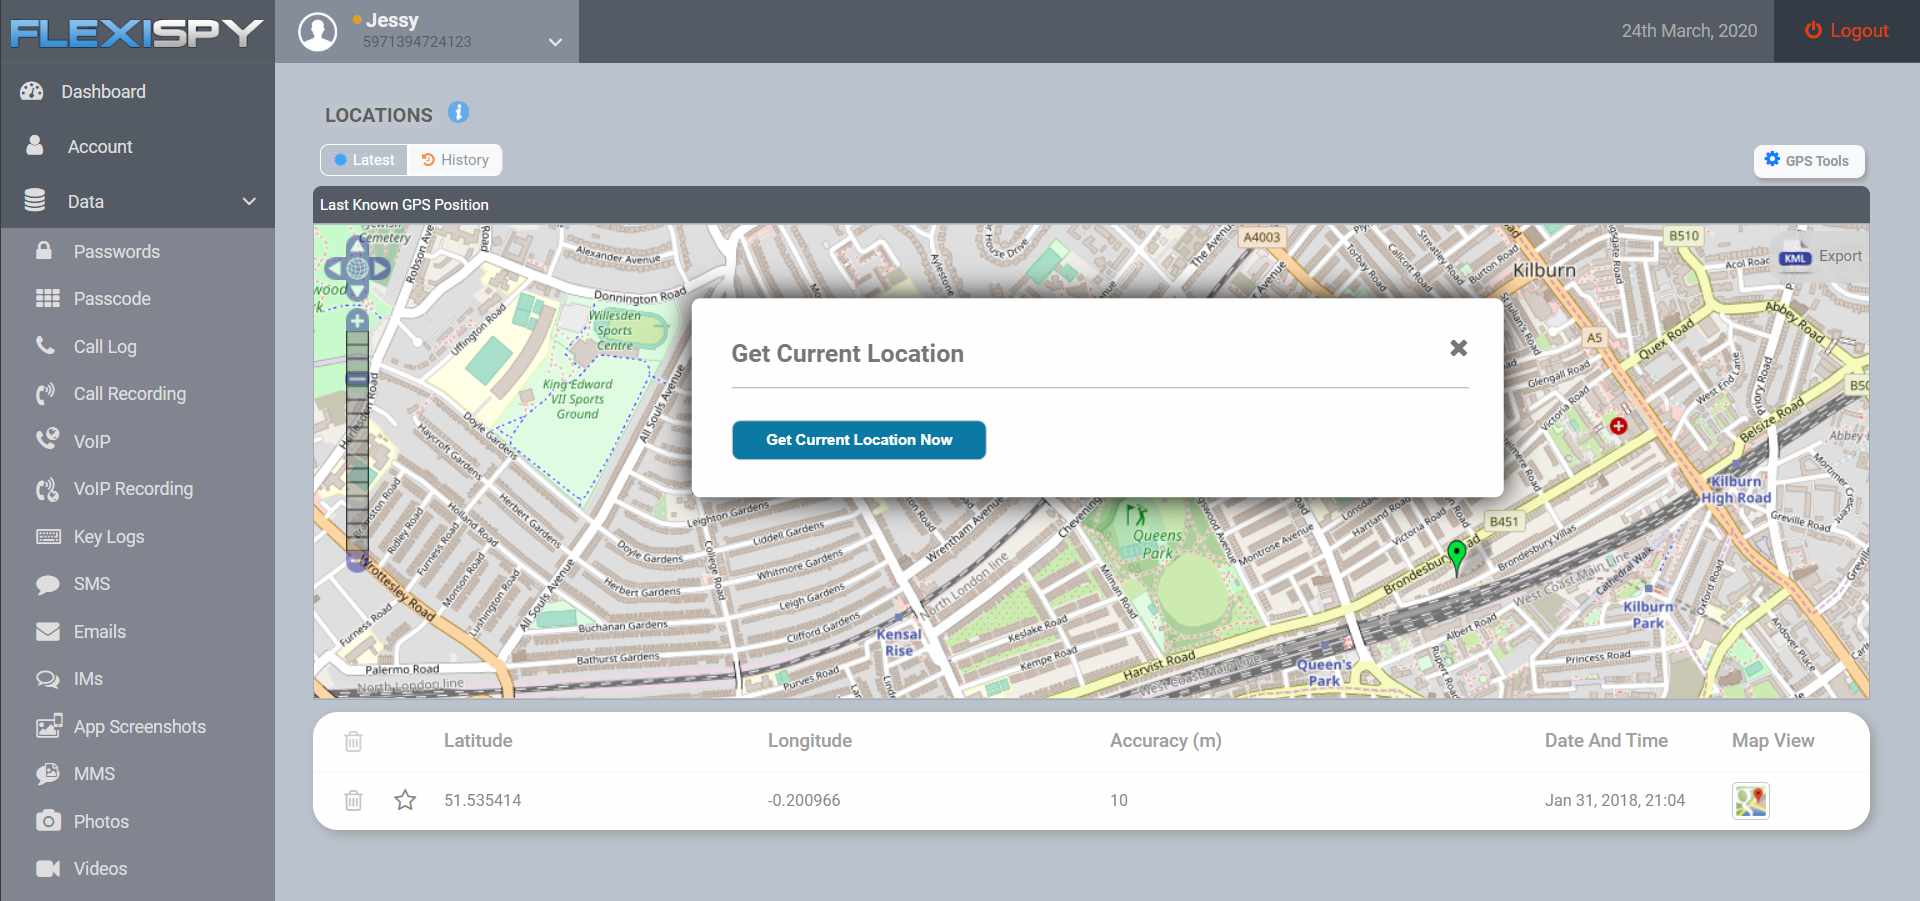Image resolution: width=1920 pixels, height=901 pixels.
Task: Click the green GPS location marker
Action: tap(1457, 556)
